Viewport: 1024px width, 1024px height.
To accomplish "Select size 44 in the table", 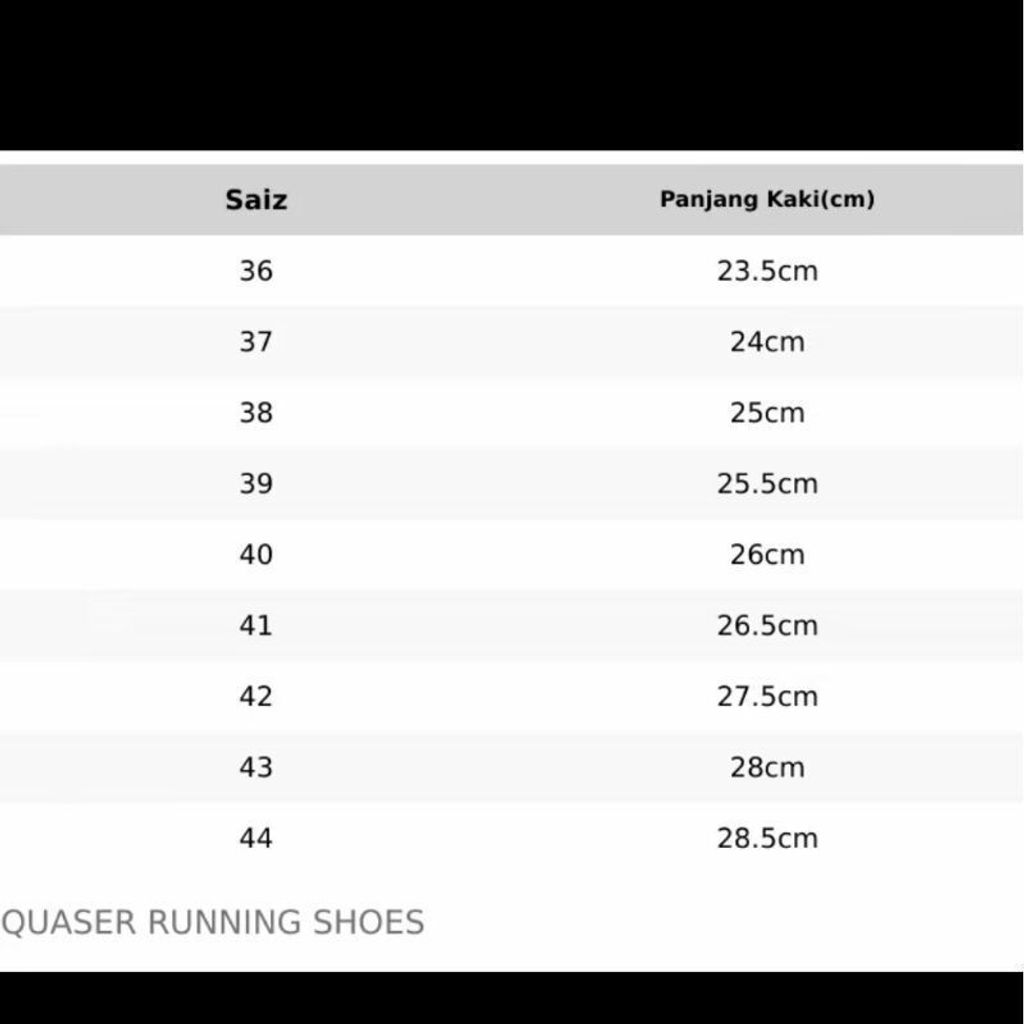I will [256, 839].
